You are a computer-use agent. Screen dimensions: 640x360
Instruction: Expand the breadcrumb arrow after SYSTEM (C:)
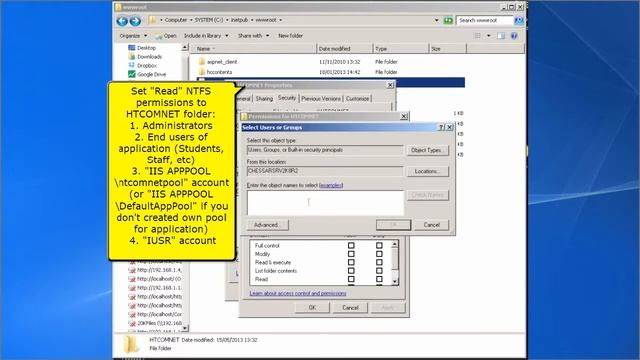coord(227,20)
